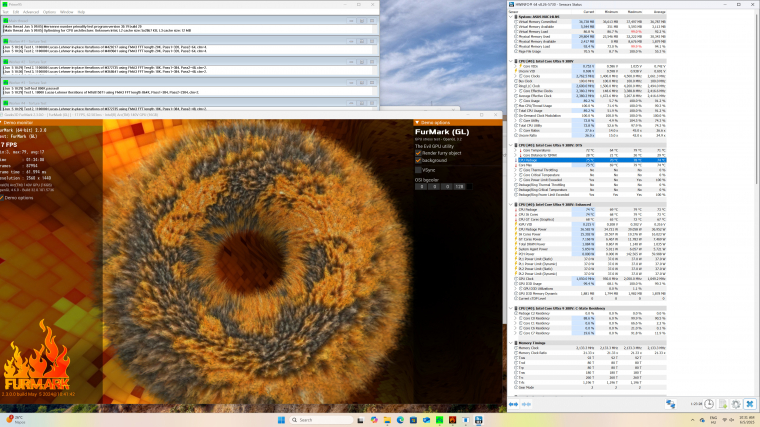Click the HWiNFO taskbar icon
This screenshot has height=427, width=760.
tap(478, 420)
